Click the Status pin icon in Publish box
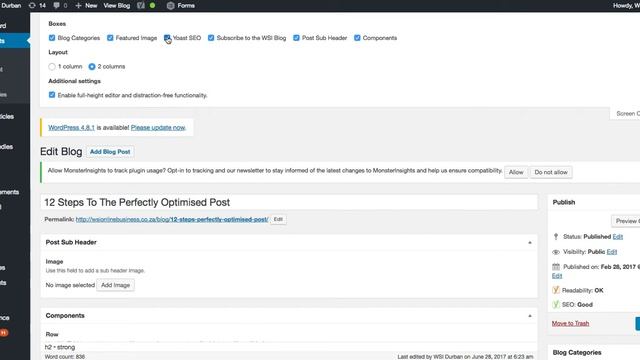This screenshot has width=640, height=360. (556, 237)
